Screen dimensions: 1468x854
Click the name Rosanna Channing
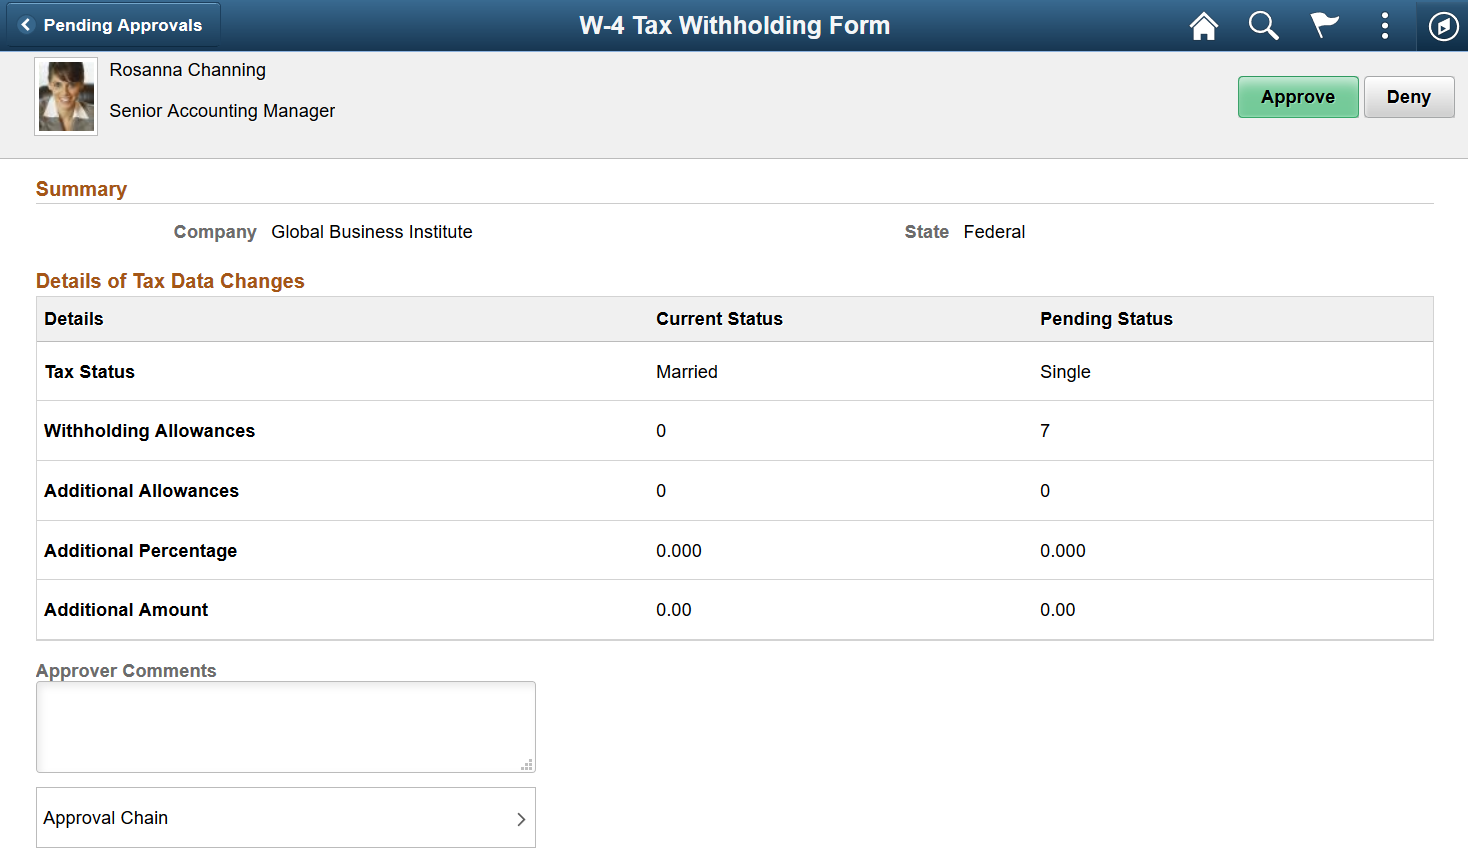pos(188,70)
